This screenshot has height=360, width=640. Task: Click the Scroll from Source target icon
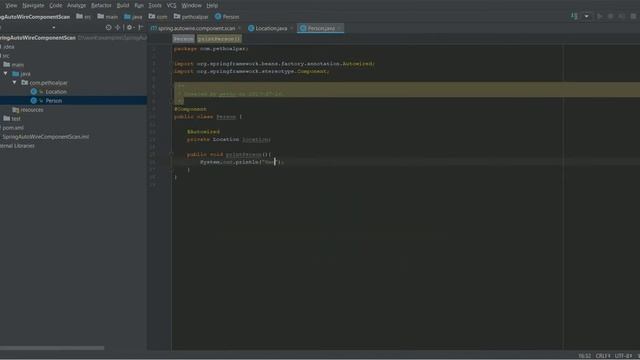point(108,27)
